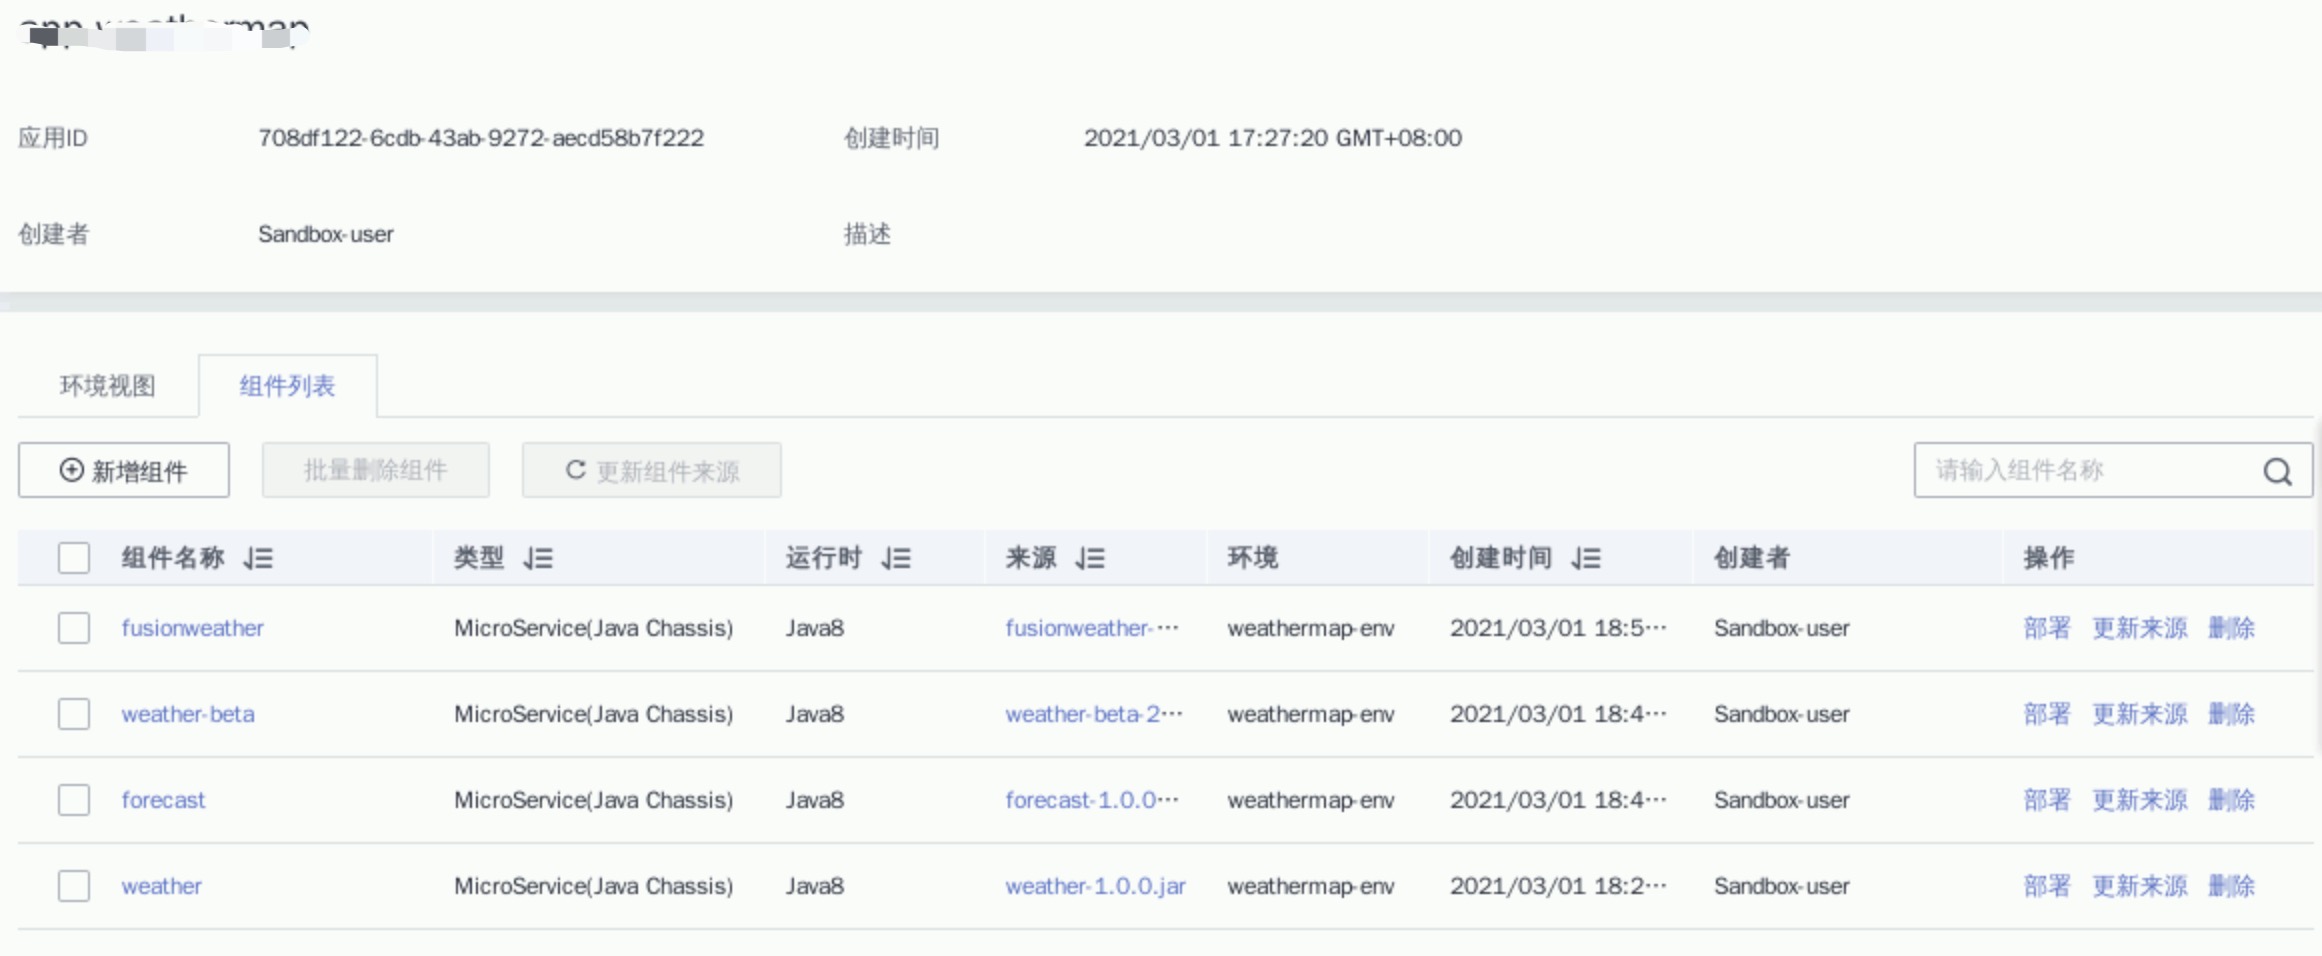Click 新增组件 add button
This screenshot has height=956, width=2322.
(124, 470)
